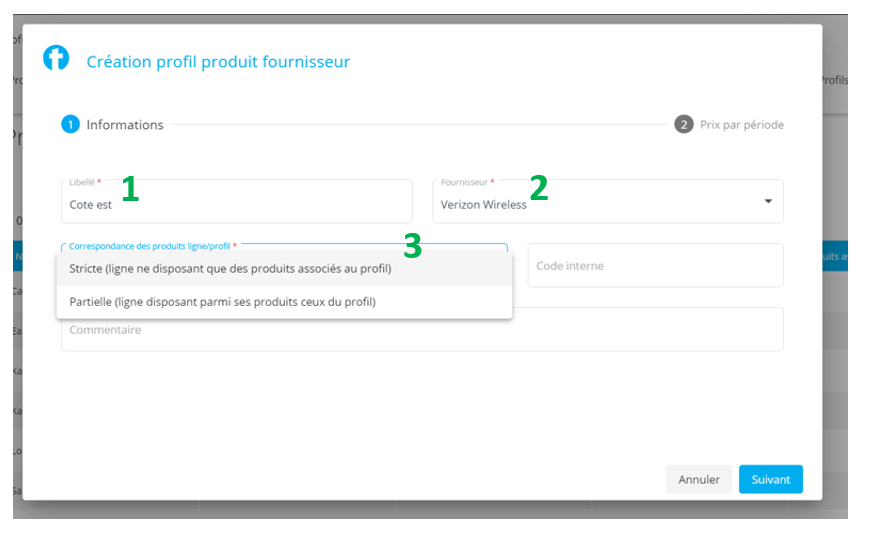Select the Informations step label
885x554 pixels.
[125, 125]
